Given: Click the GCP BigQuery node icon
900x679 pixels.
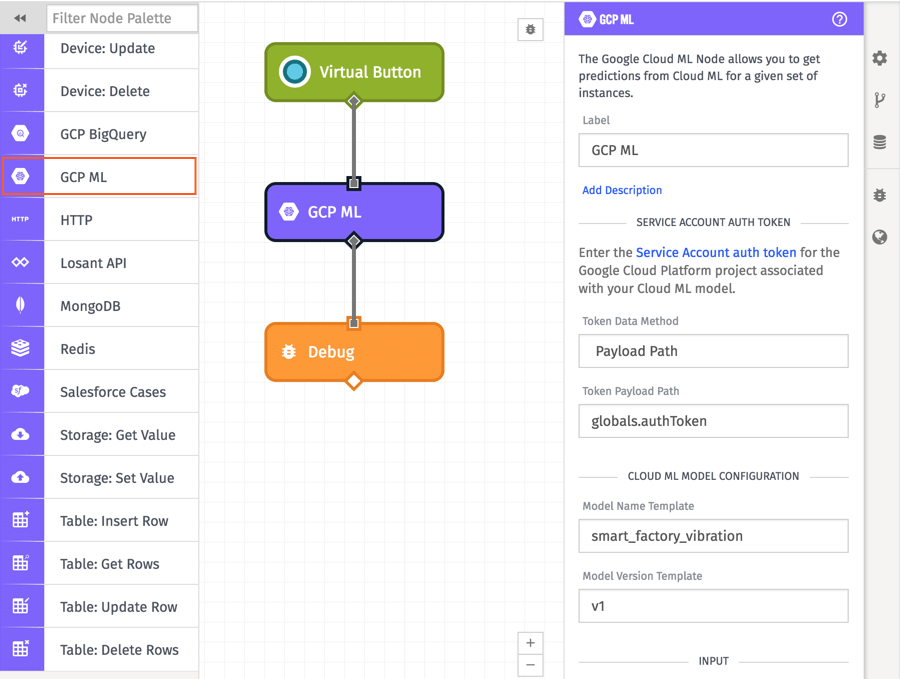Looking at the screenshot, I should 21,133.
